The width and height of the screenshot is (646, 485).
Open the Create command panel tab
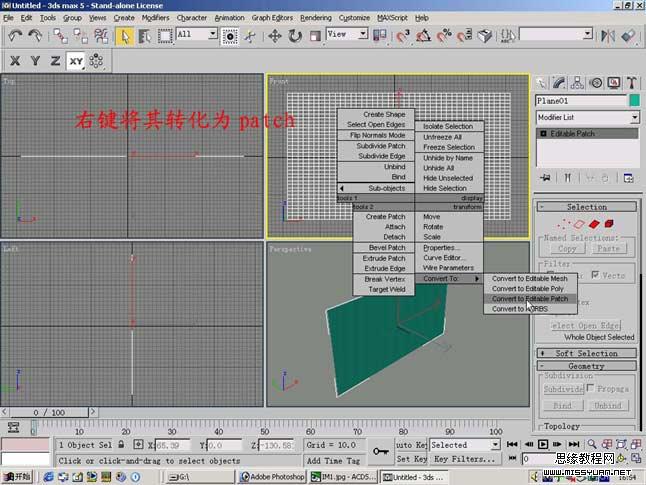pos(541,83)
